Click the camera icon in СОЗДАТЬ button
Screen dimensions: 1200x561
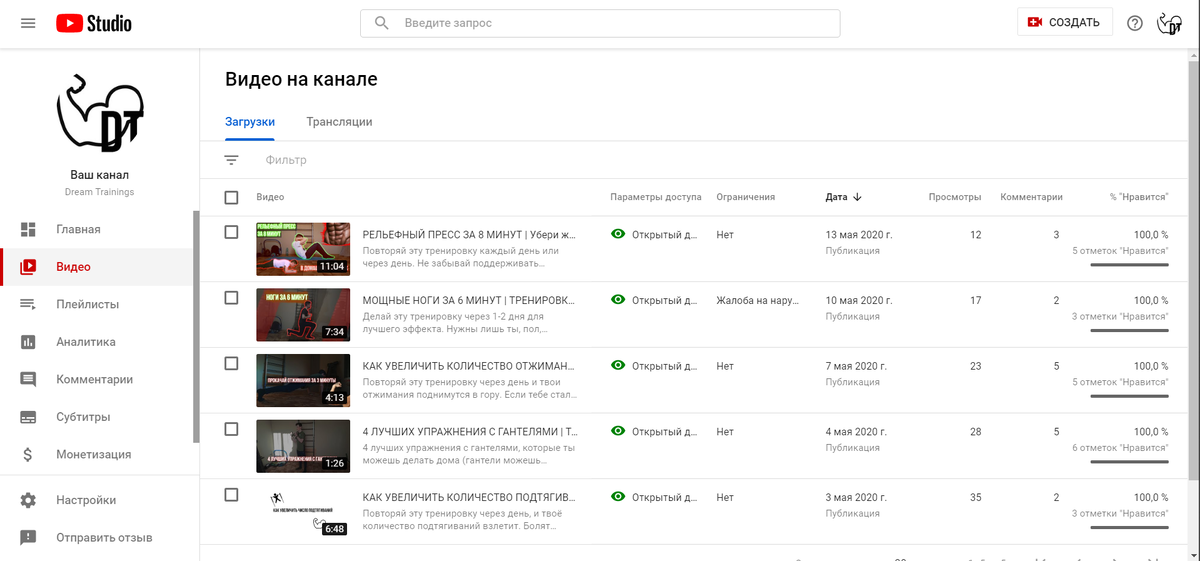click(x=1035, y=23)
